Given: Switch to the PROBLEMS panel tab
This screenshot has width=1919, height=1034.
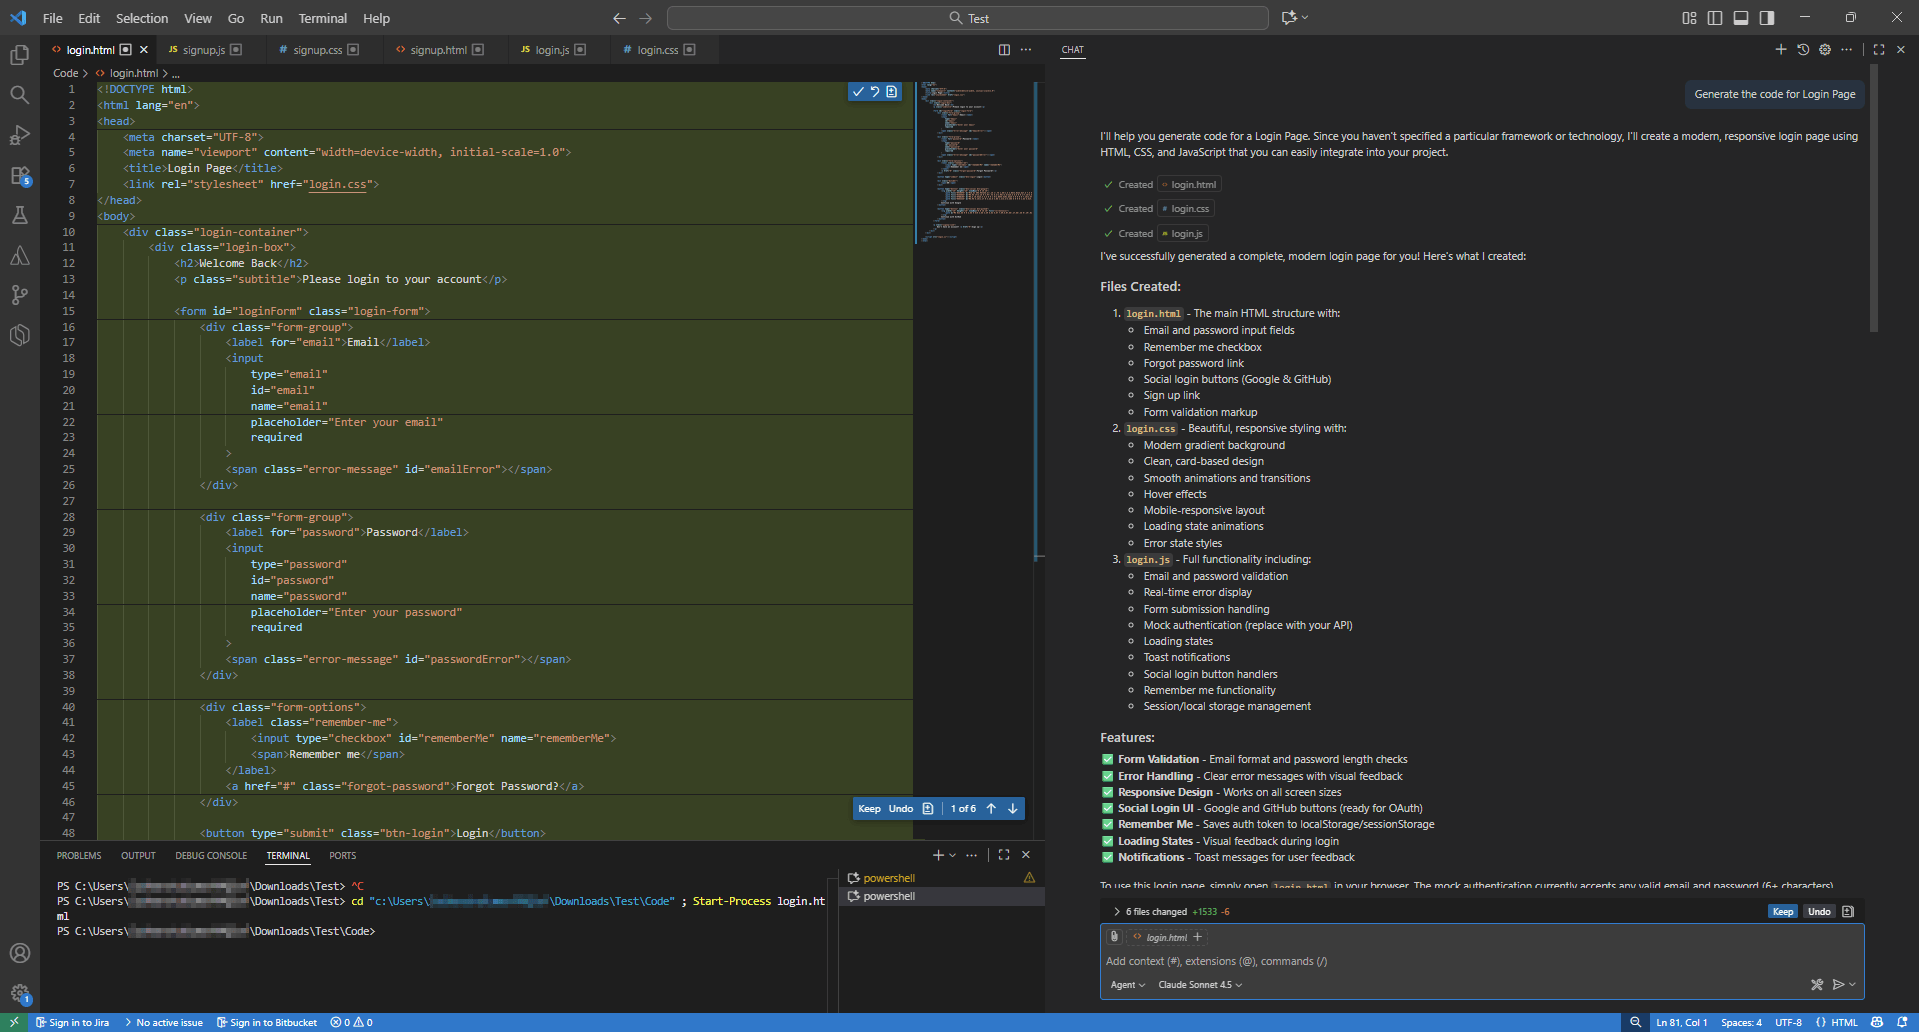Looking at the screenshot, I should click(79, 855).
